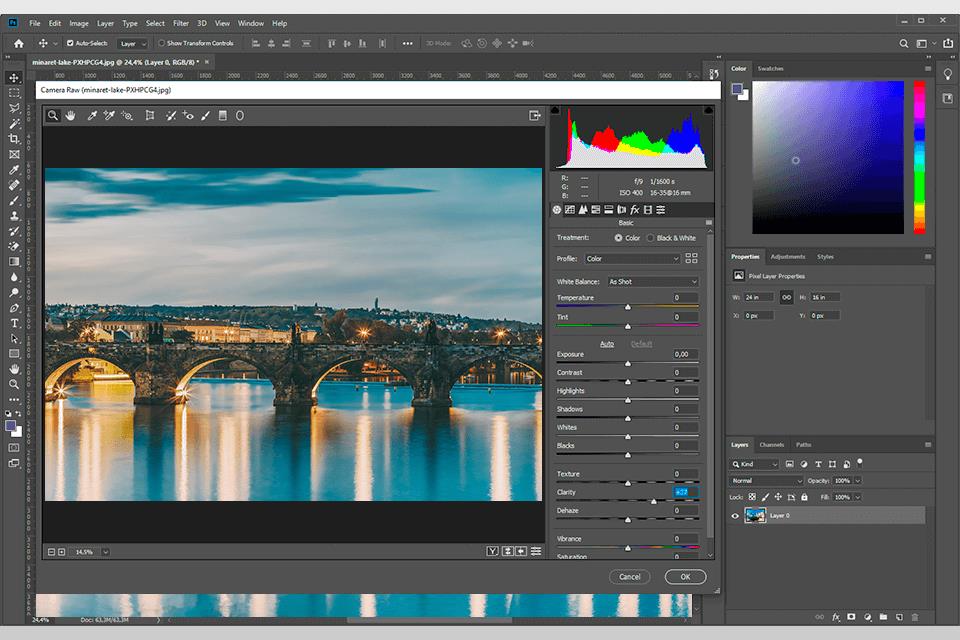This screenshot has width=960, height=640.
Task: Click the delete layer trash icon
Action: 915,617
